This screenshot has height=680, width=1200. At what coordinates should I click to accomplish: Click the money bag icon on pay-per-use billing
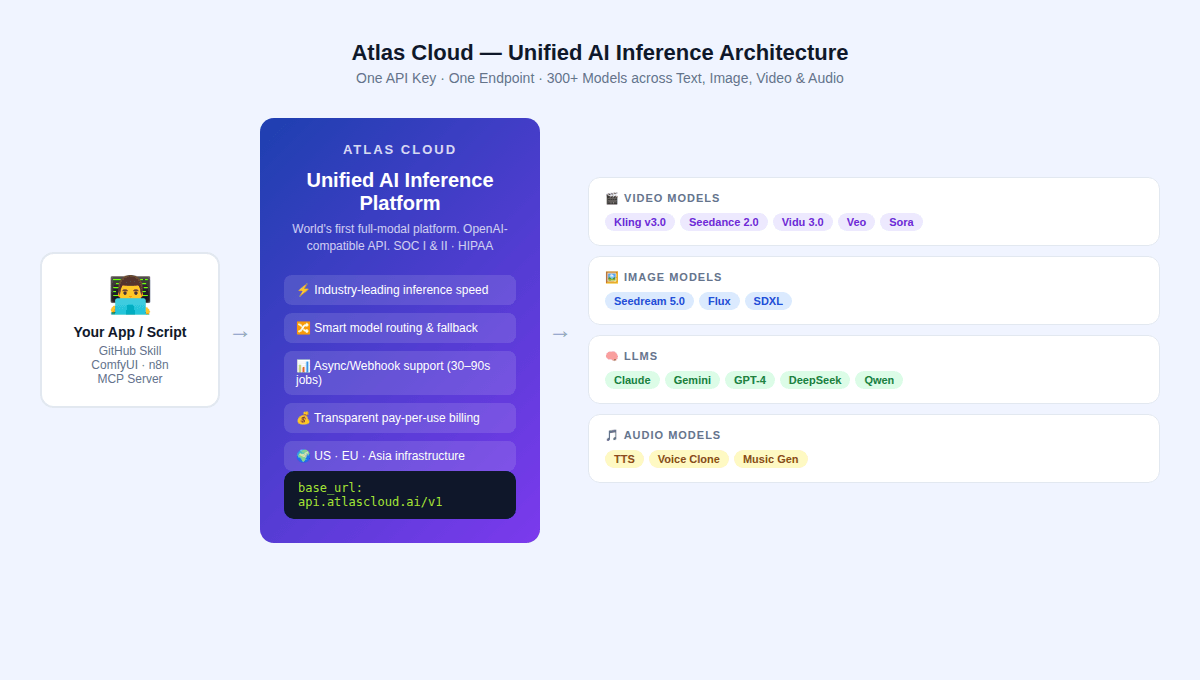303,417
